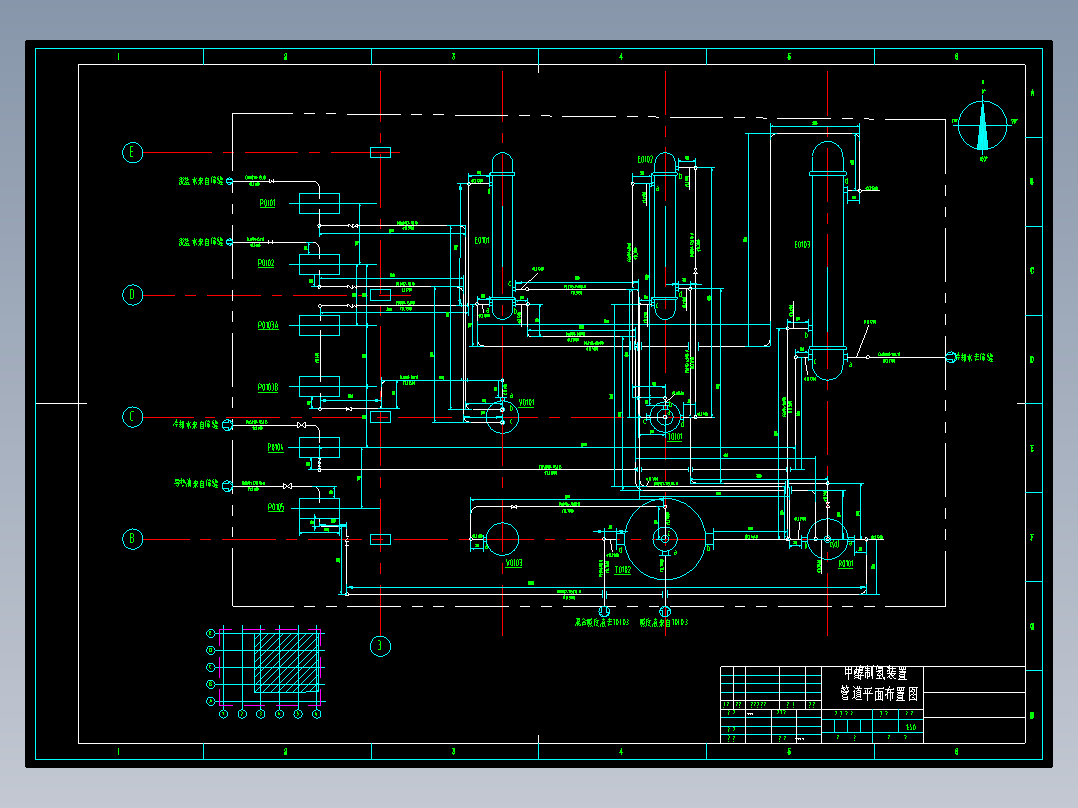Select the P0103B pump rectangle
Image resolution: width=1078 pixels, height=808 pixels.
(319, 386)
